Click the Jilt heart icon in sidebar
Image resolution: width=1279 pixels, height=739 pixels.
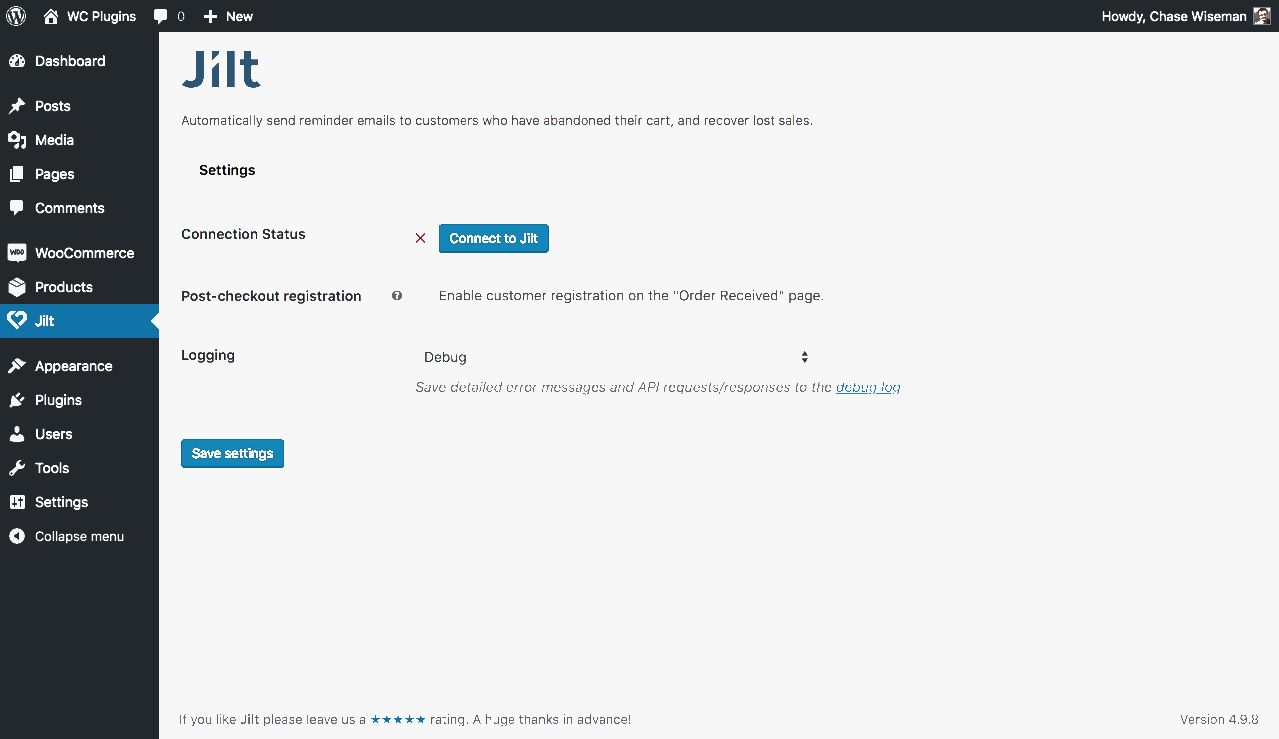[x=16, y=321]
